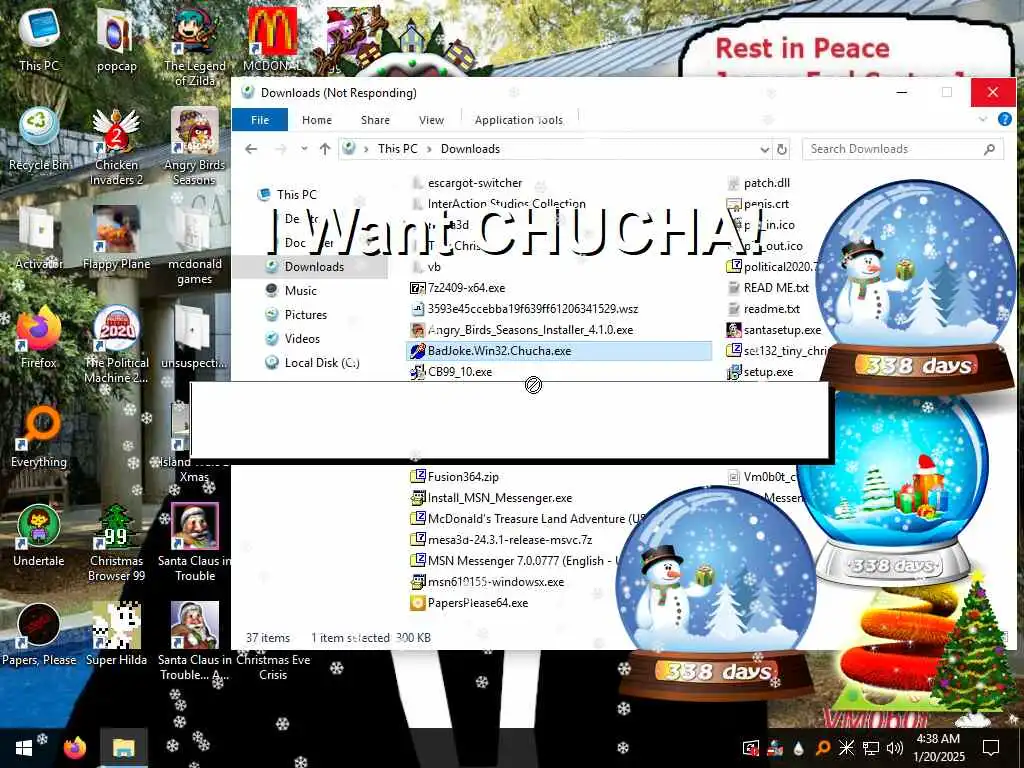Screen dimensions: 1024x768
Task: Select the santasetup.exe file
Action: (774, 330)
